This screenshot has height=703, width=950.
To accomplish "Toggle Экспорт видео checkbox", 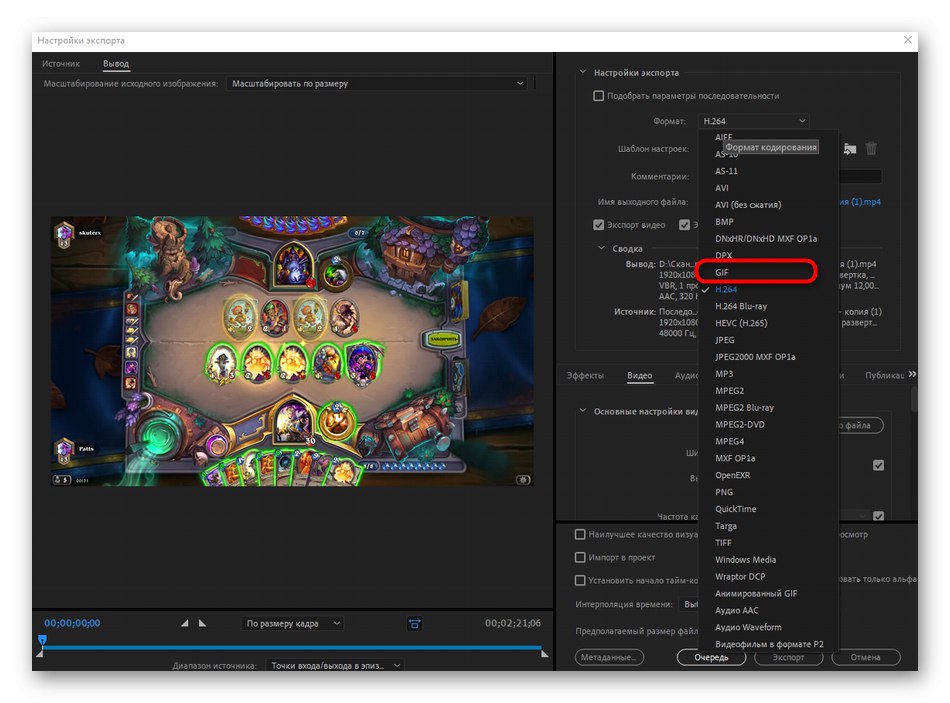I will [x=599, y=225].
